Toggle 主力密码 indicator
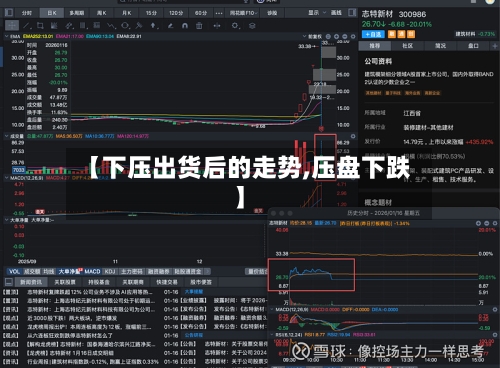Screen dimensions: 500x368 pyautogui.click(x=131, y=272)
